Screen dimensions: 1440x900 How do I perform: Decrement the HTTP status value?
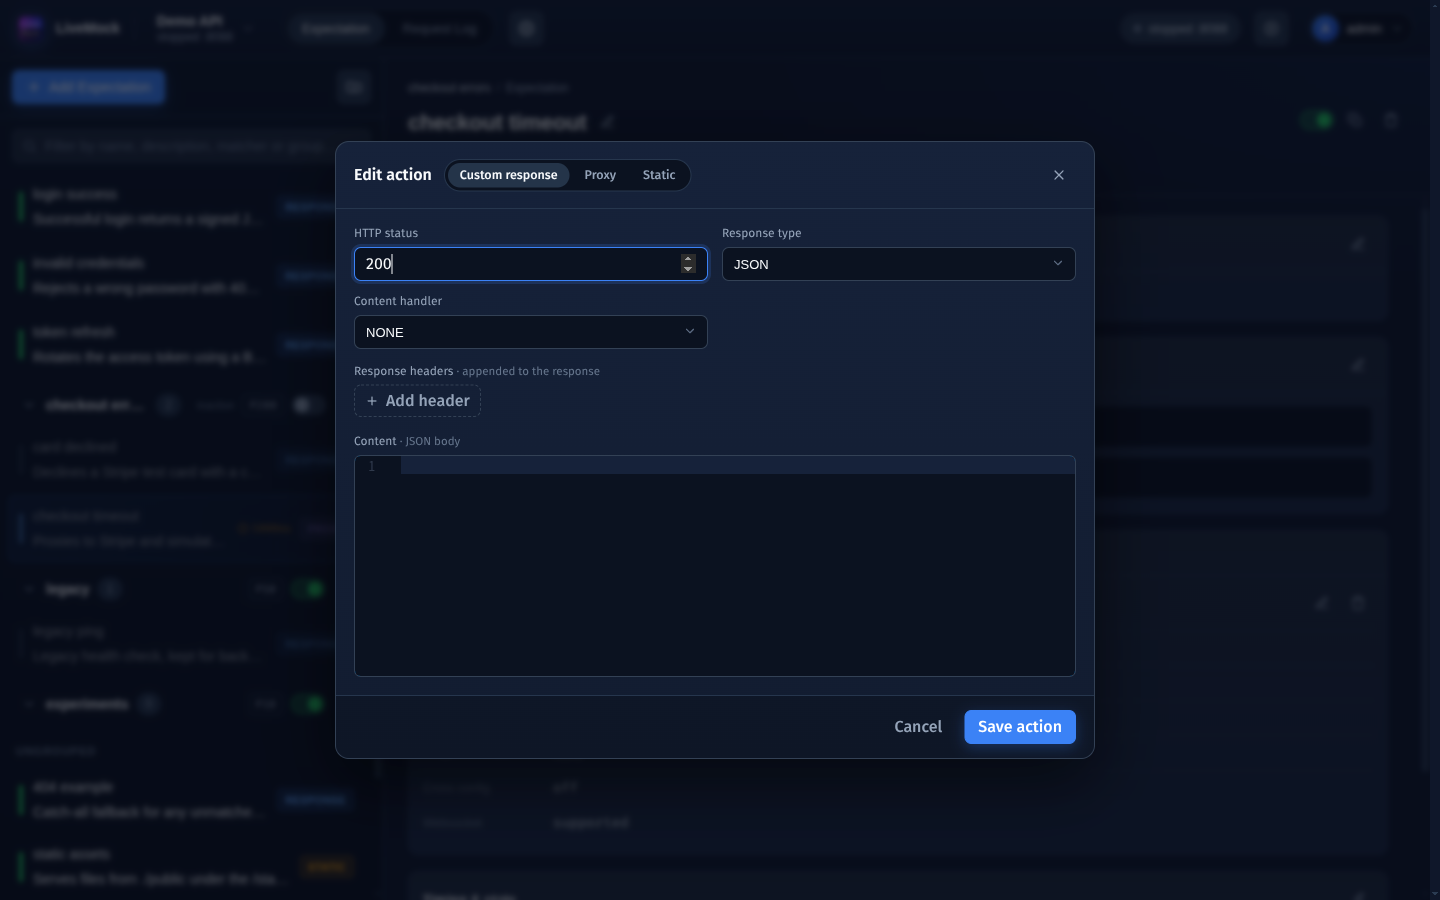point(688,269)
